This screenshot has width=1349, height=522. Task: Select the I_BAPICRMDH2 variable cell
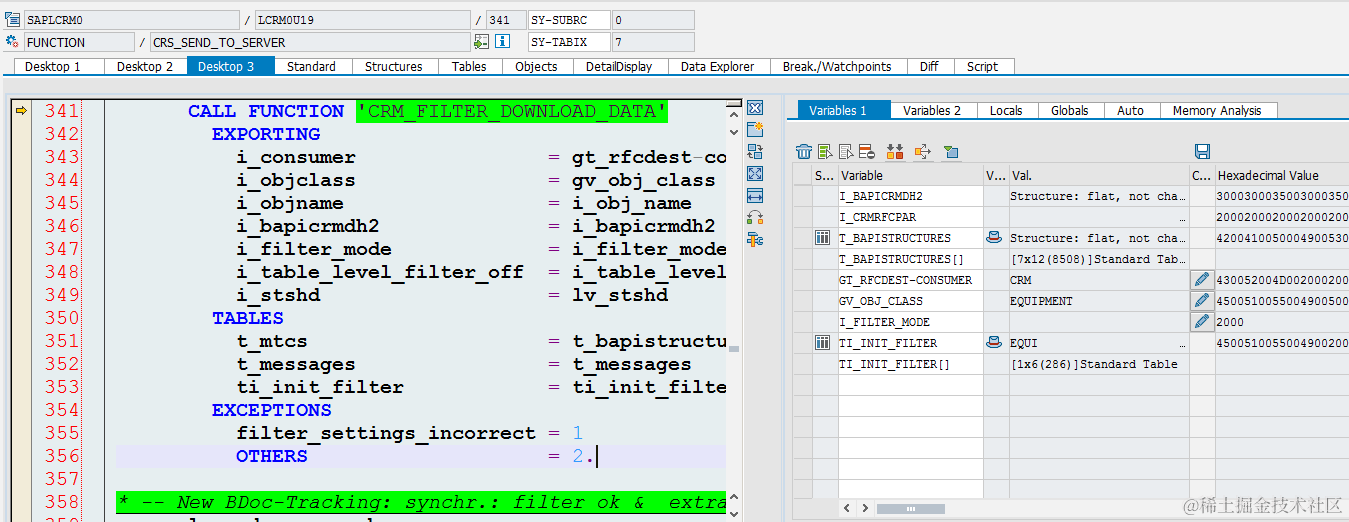click(x=910, y=196)
